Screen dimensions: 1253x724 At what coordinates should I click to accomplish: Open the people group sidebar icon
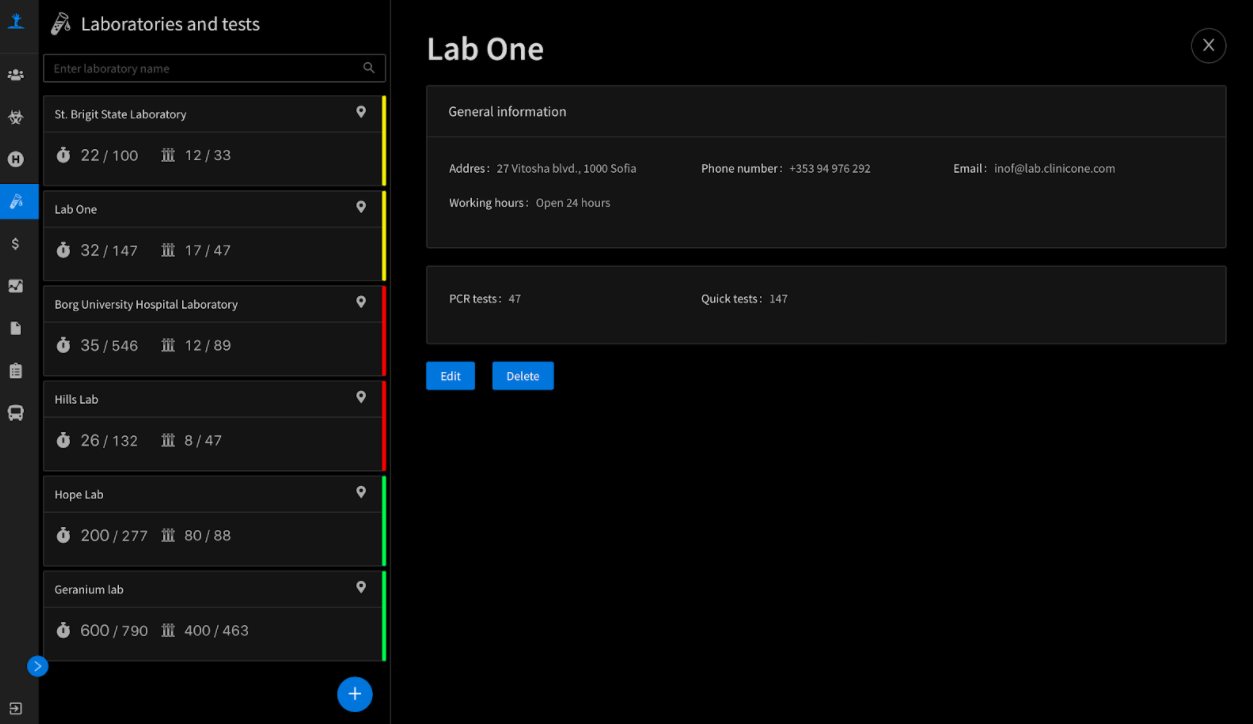16,75
